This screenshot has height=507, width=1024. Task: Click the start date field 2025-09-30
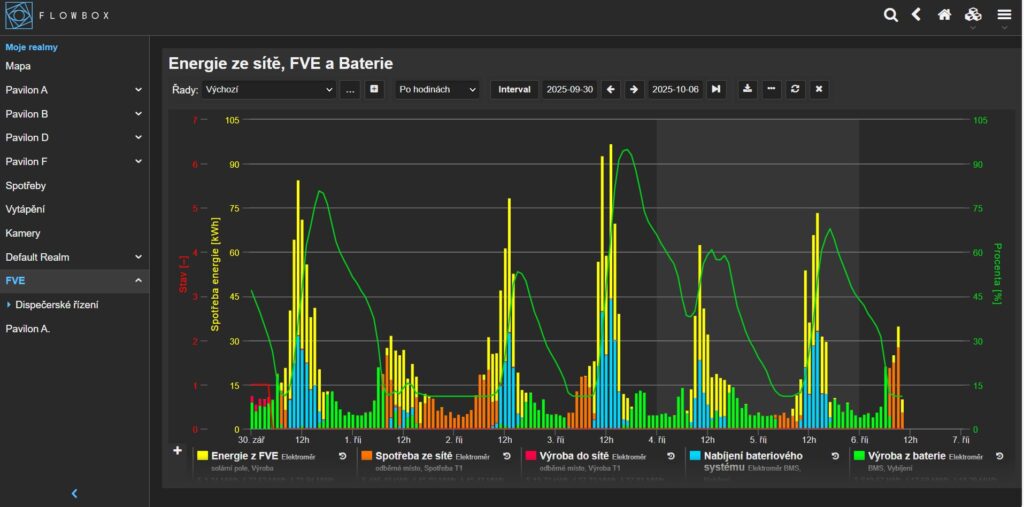pos(569,89)
